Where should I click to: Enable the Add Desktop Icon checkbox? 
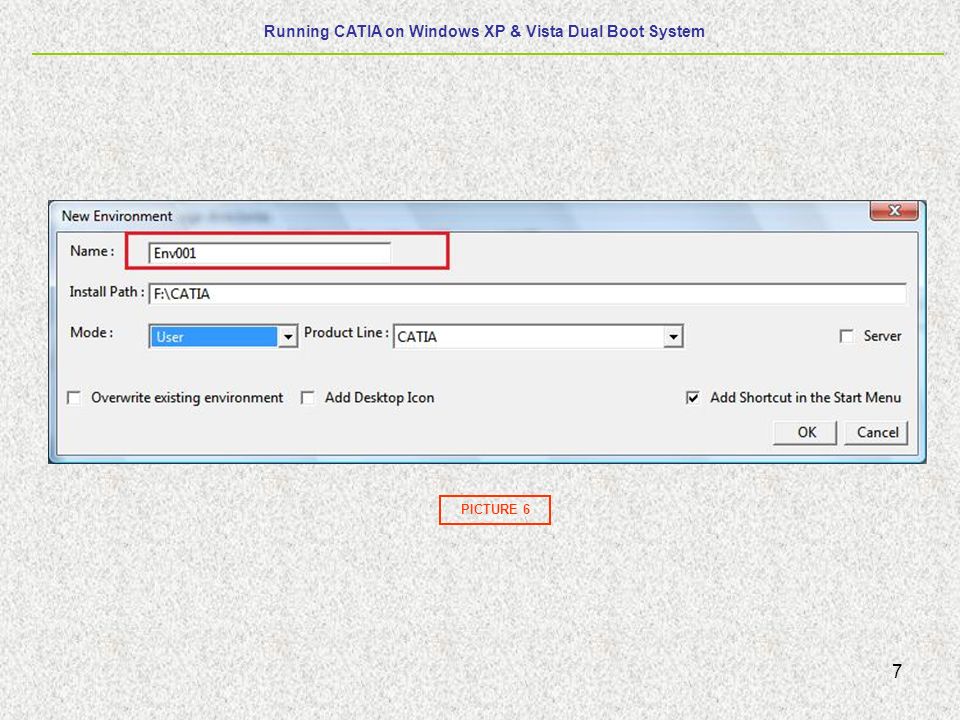click(307, 398)
